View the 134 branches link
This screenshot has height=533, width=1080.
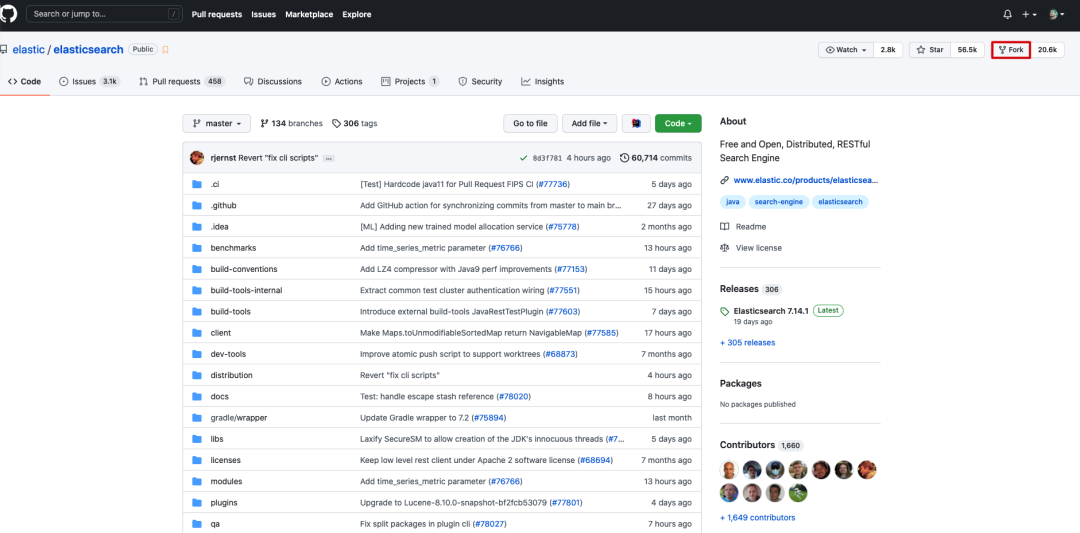click(291, 123)
